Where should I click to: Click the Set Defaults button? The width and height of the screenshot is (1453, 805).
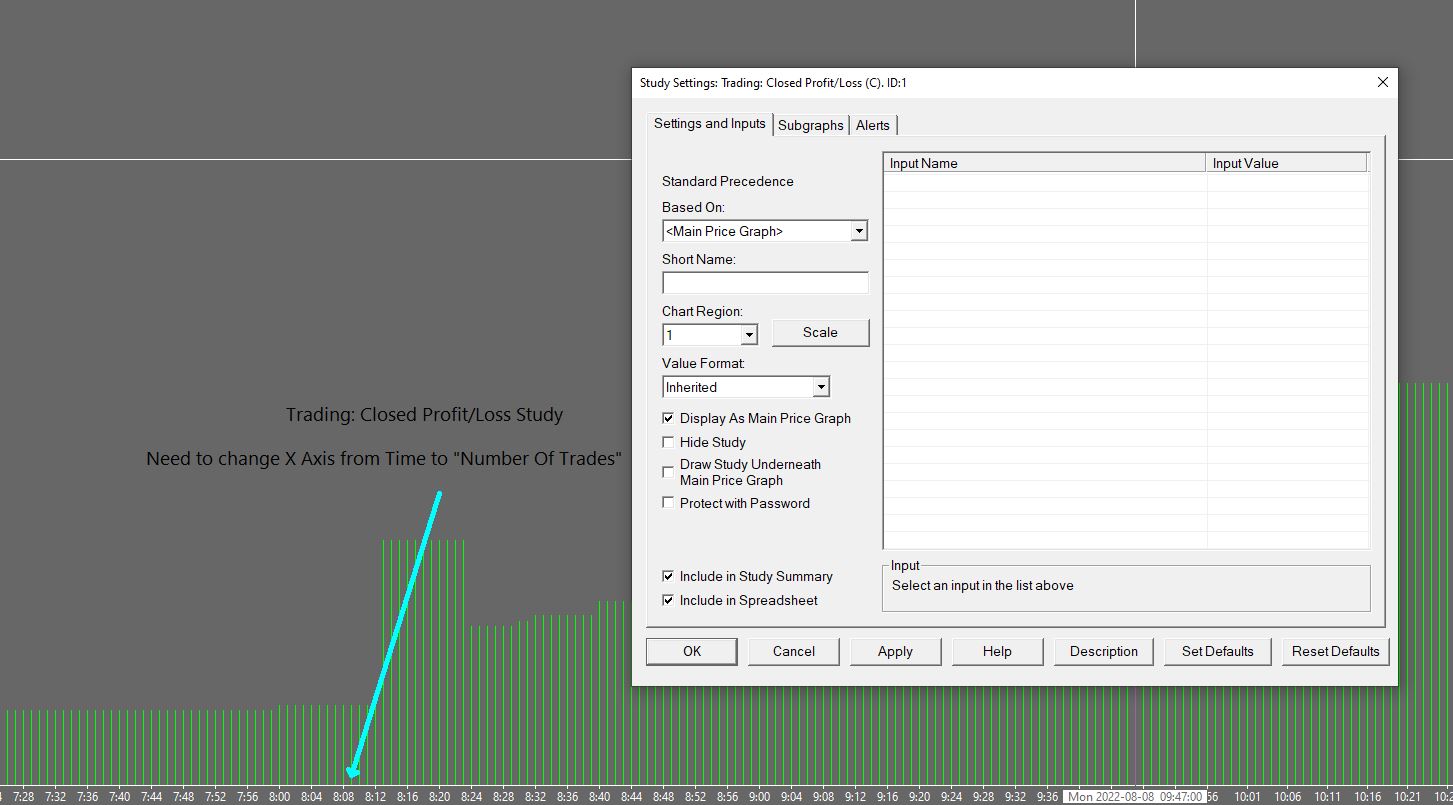point(1217,651)
